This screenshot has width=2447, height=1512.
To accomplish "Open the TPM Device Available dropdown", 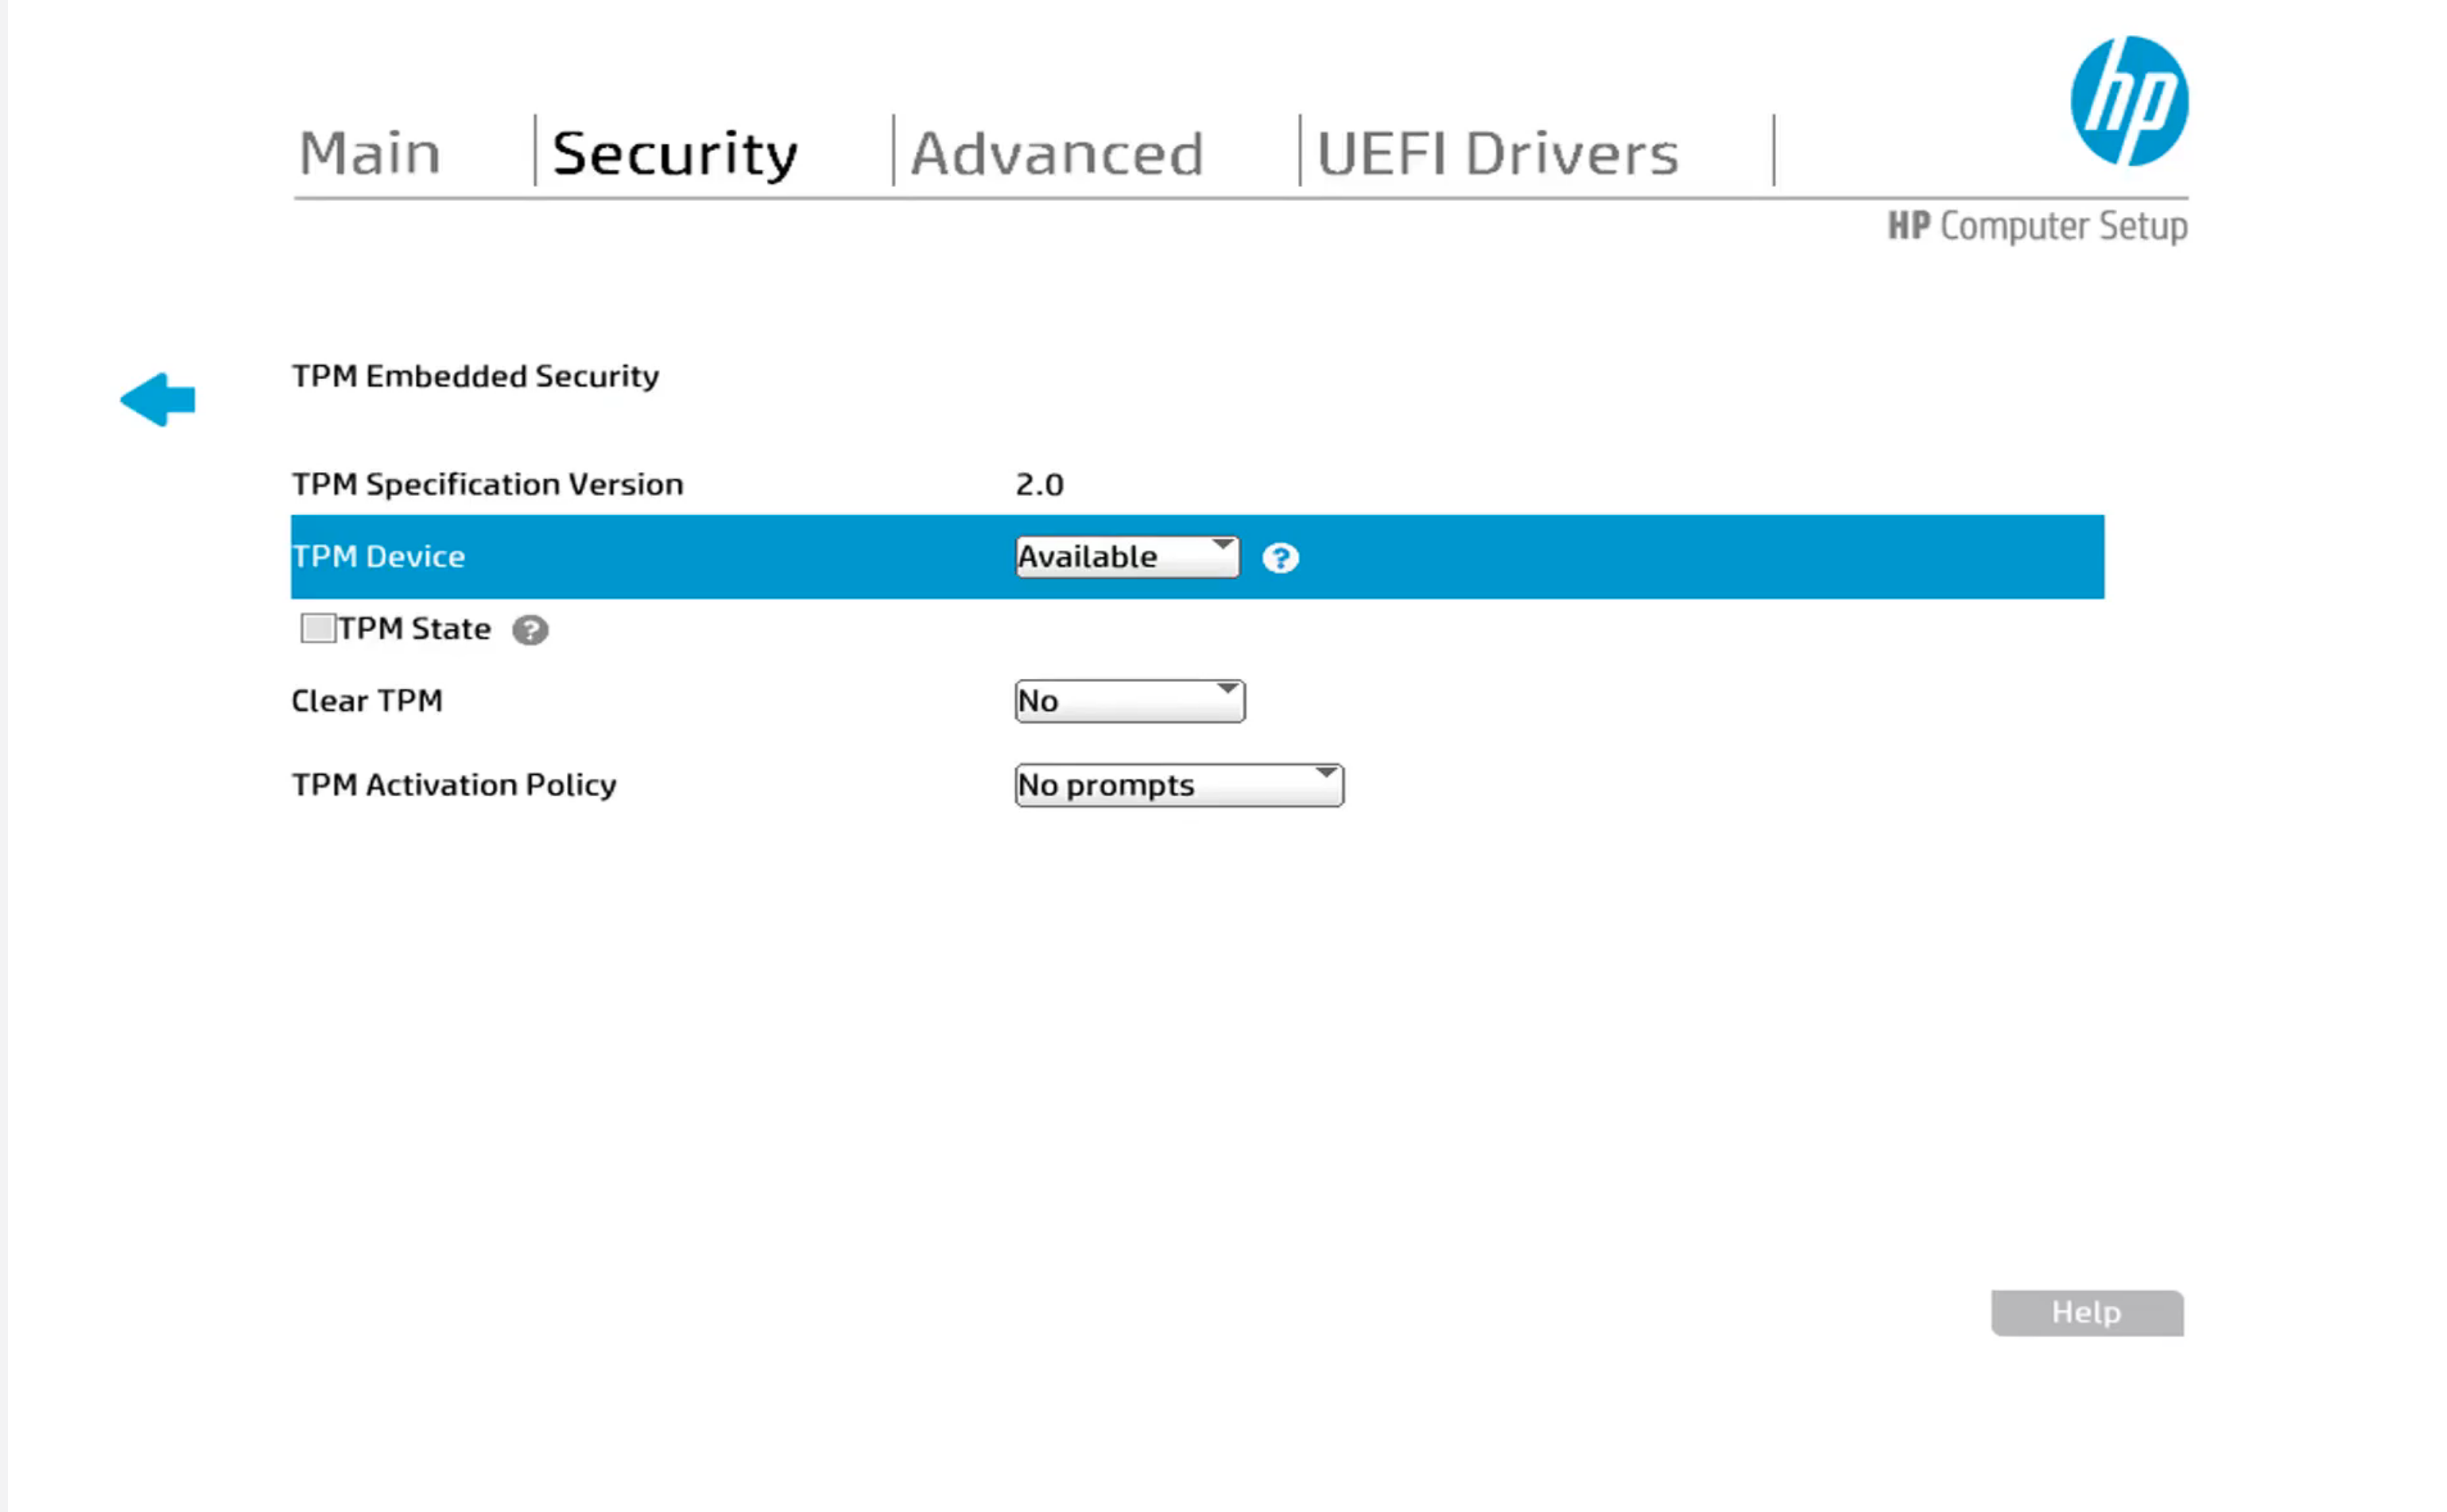I will (x=1126, y=557).
